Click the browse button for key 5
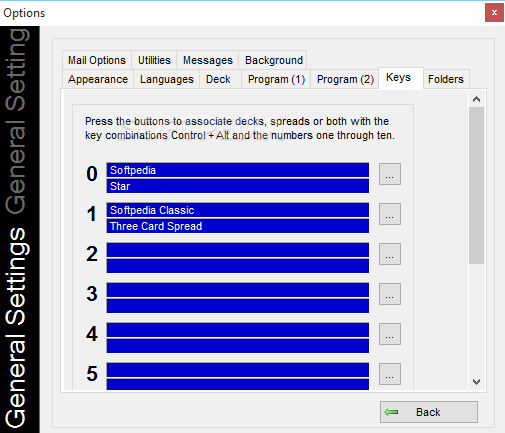 click(x=390, y=374)
